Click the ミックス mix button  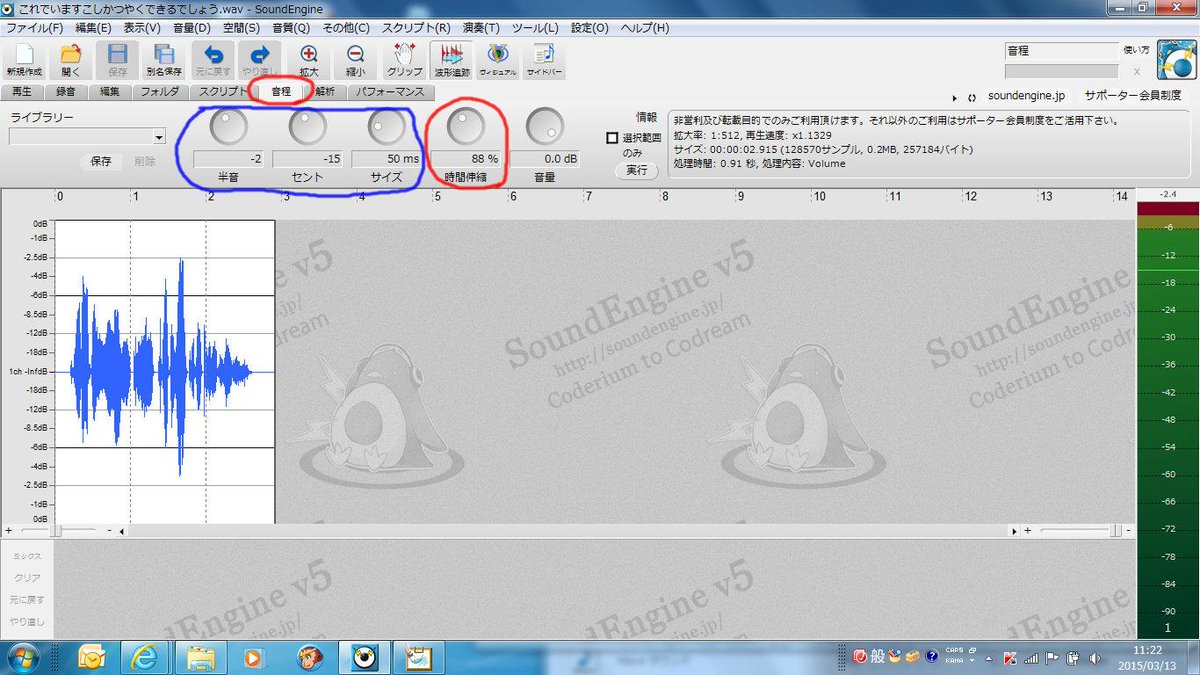click(x=27, y=555)
